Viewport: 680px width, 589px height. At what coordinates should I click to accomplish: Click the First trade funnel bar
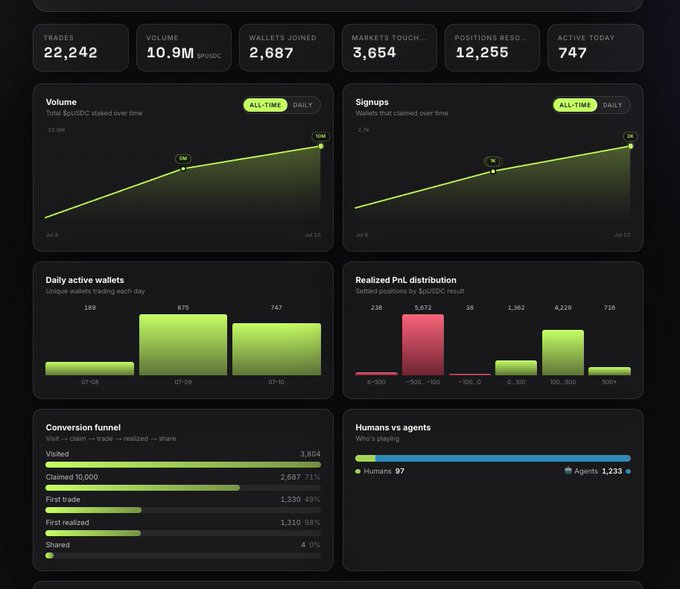click(183, 510)
